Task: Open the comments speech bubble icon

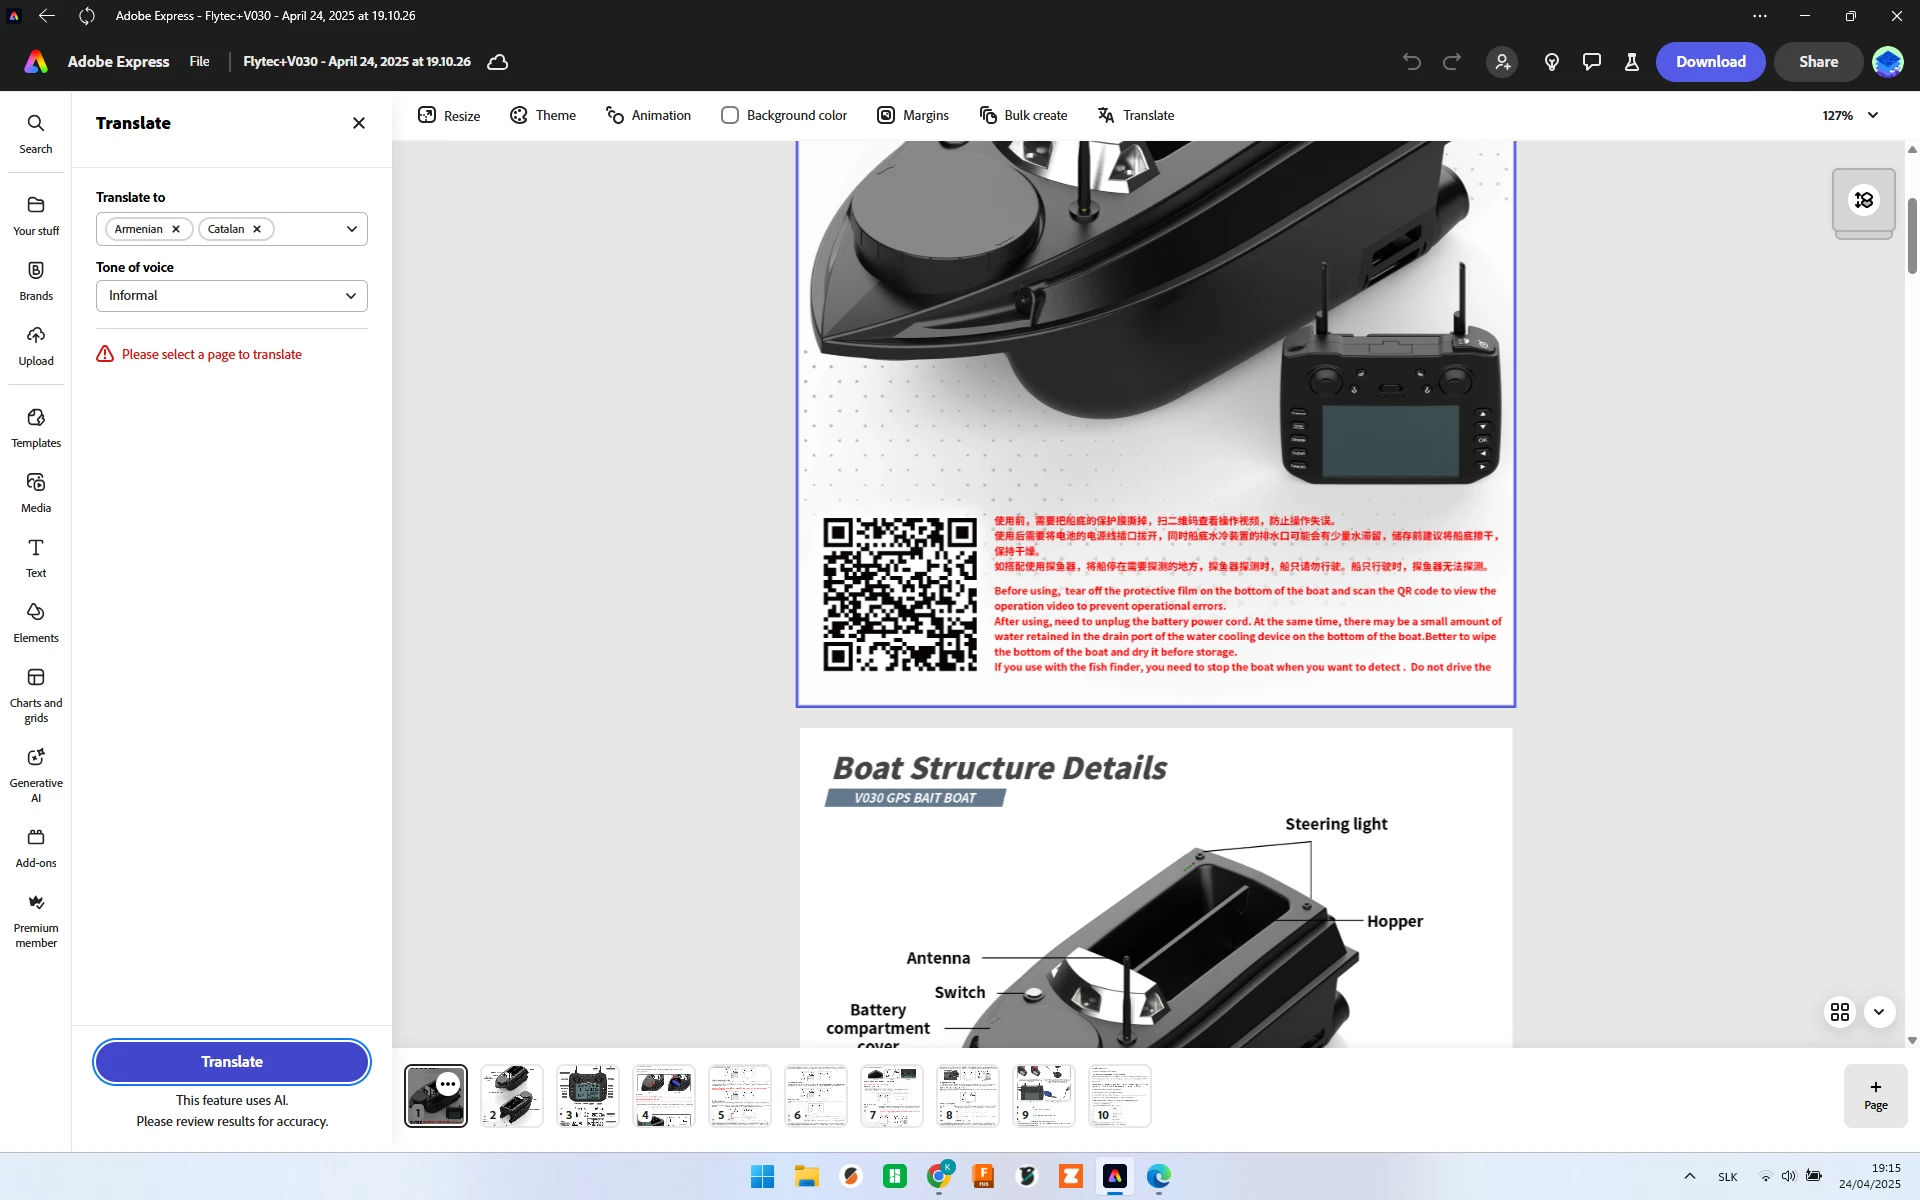Action: pyautogui.click(x=1591, y=62)
